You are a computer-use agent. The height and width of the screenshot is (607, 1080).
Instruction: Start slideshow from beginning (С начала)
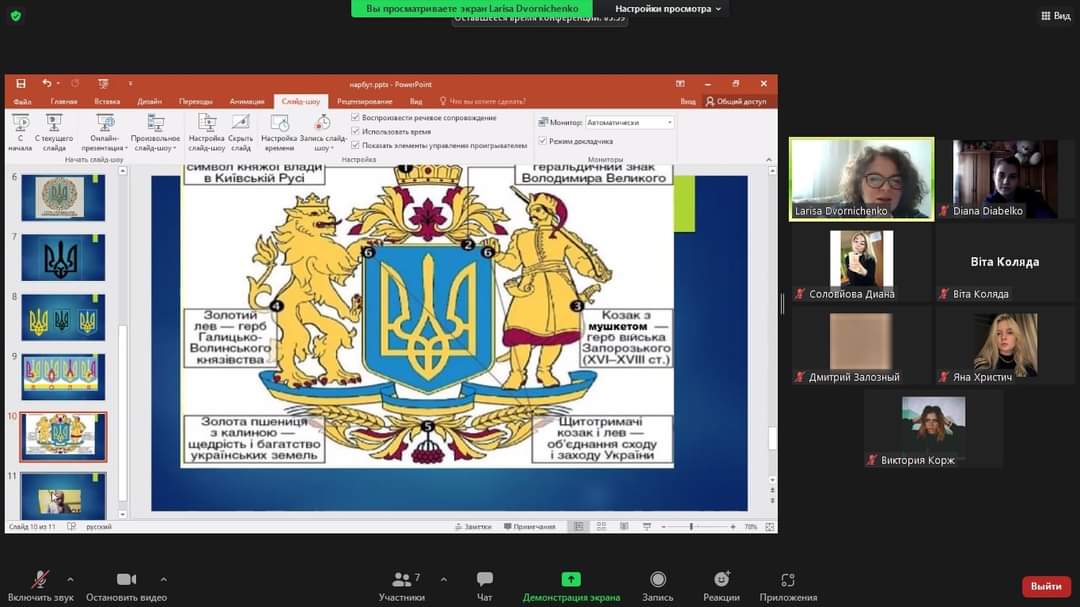(20, 124)
